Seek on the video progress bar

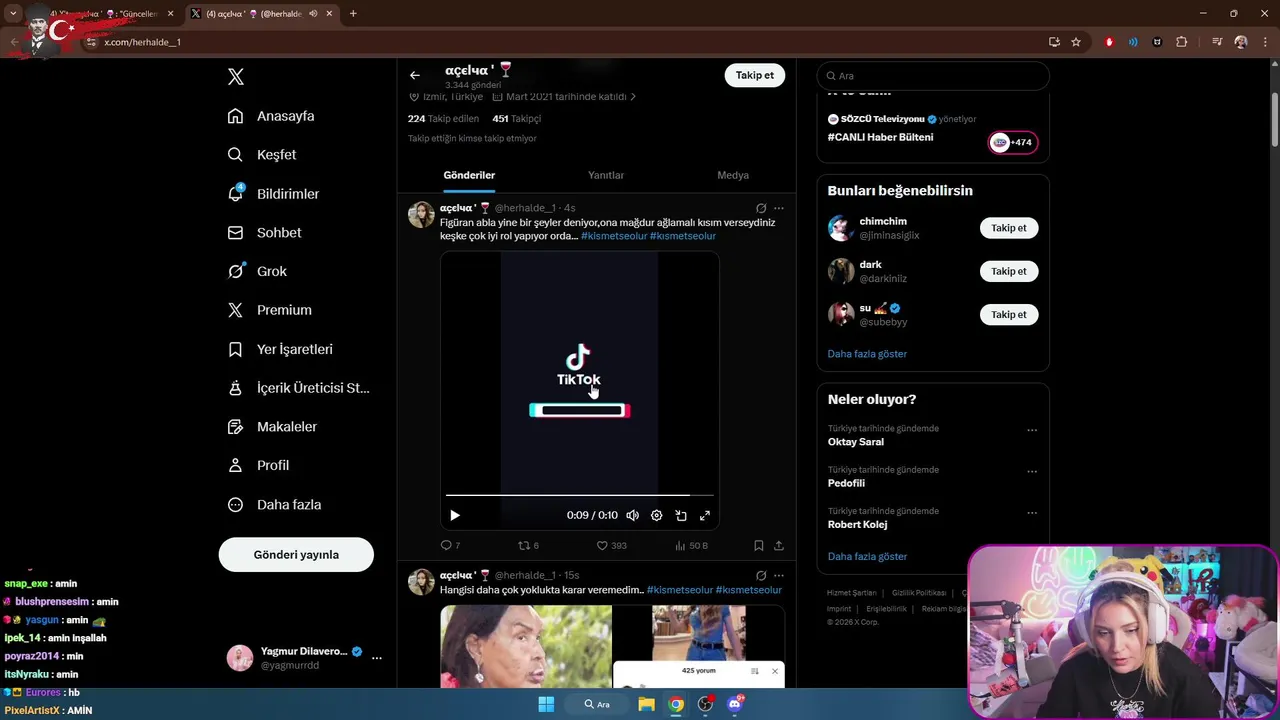580,494
